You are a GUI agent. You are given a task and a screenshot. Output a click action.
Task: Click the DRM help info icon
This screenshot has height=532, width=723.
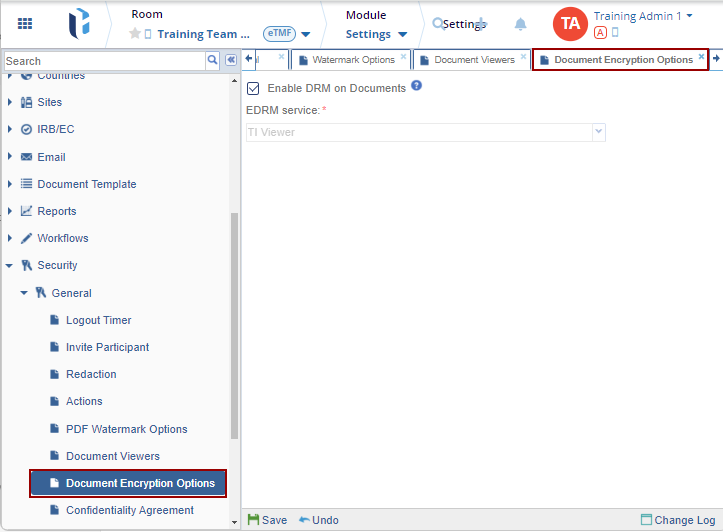(417, 86)
